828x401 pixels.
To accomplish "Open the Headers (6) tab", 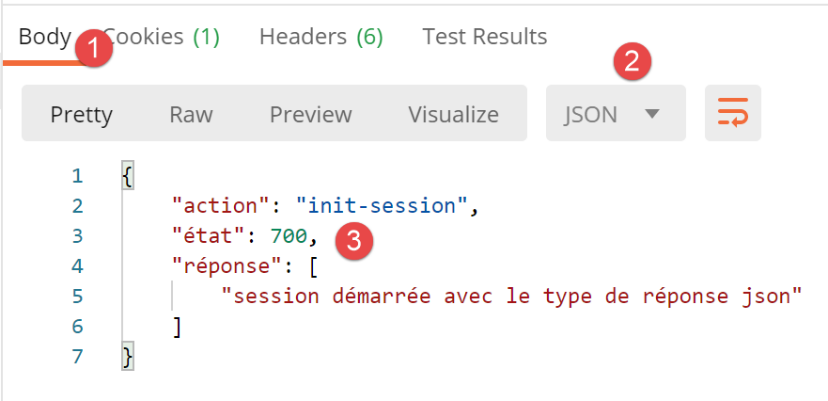I will 320,37.
